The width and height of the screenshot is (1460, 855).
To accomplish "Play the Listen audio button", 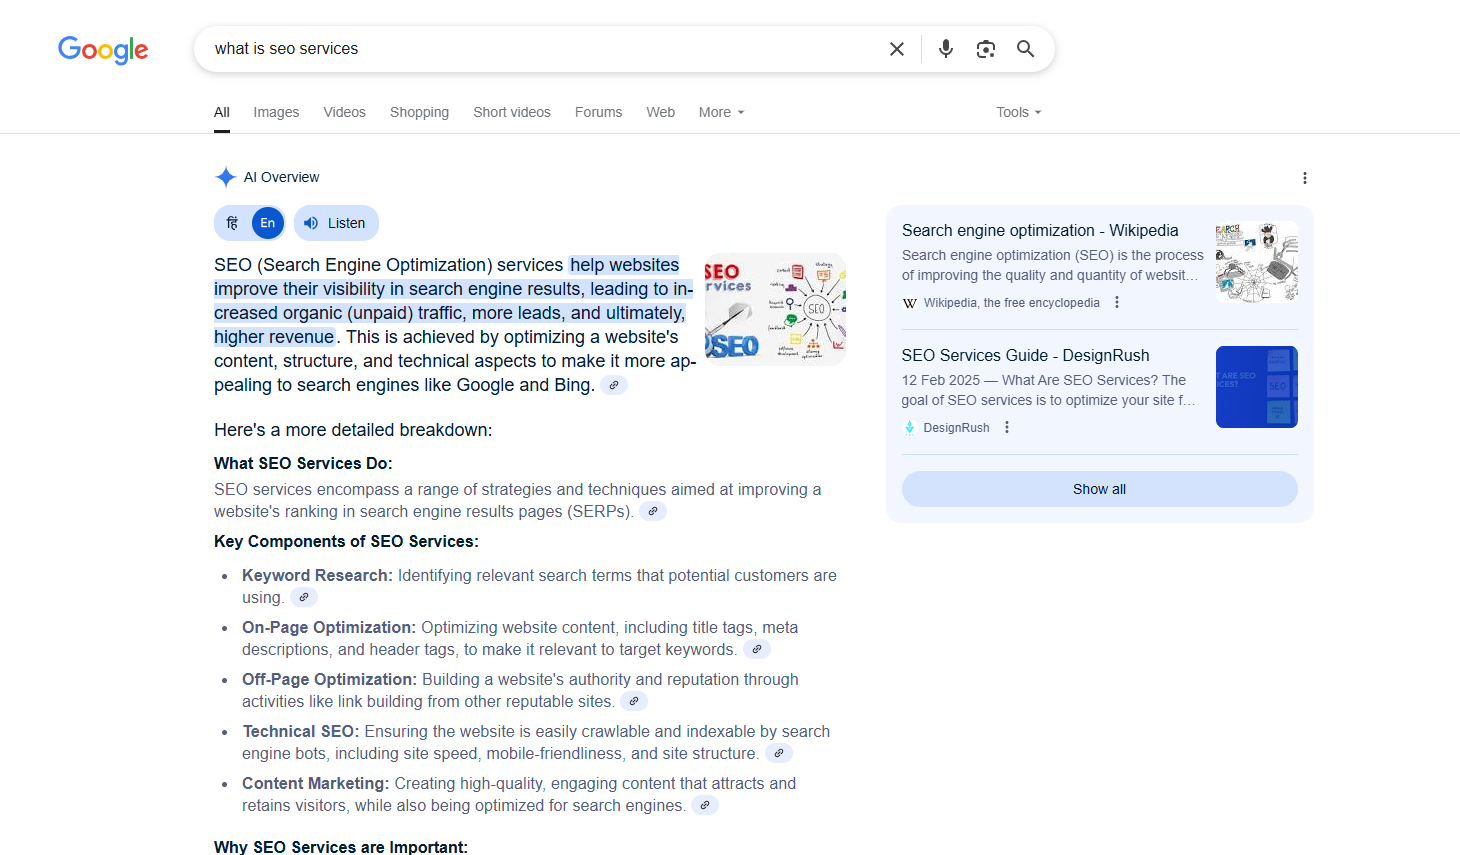I will pos(336,223).
